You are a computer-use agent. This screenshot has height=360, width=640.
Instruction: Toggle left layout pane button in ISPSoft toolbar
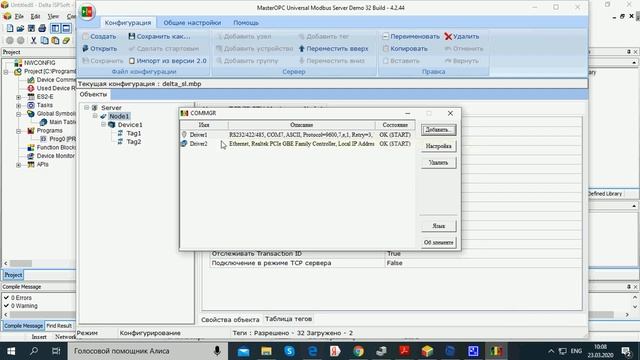click(55, 28)
